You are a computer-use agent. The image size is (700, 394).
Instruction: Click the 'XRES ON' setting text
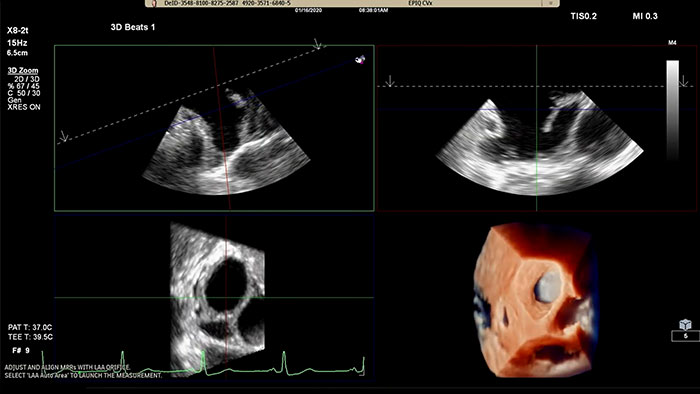pyautogui.click(x=24, y=107)
